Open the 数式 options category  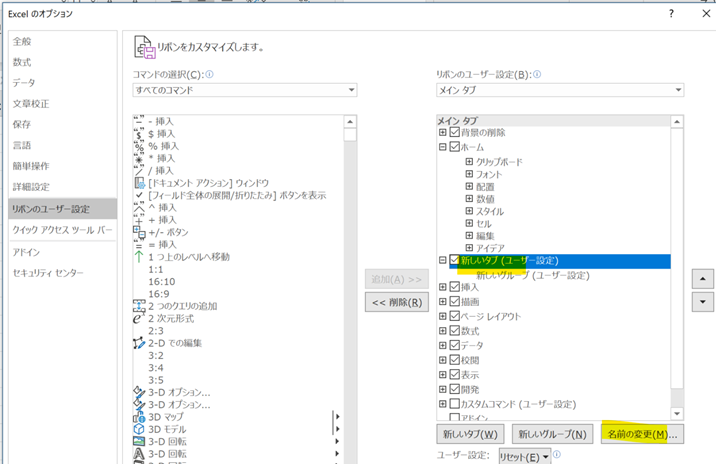(63, 62)
